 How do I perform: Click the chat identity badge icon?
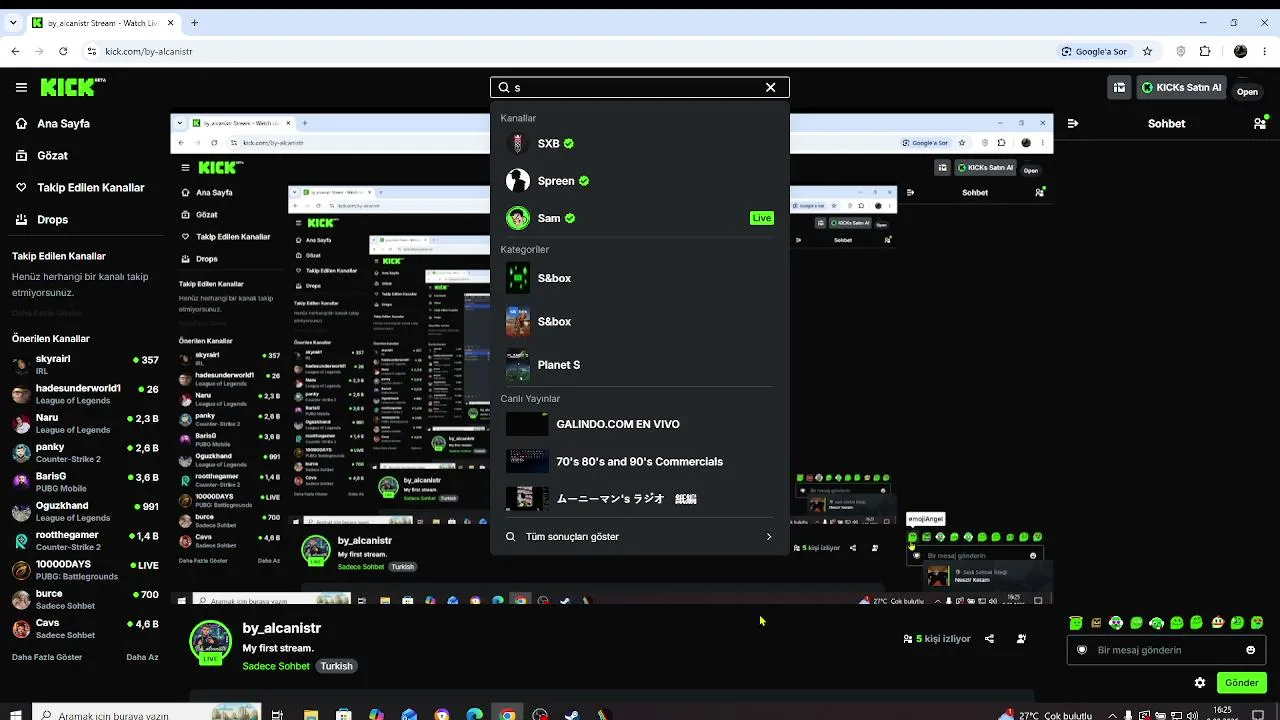pyautogui.click(x=1081, y=650)
